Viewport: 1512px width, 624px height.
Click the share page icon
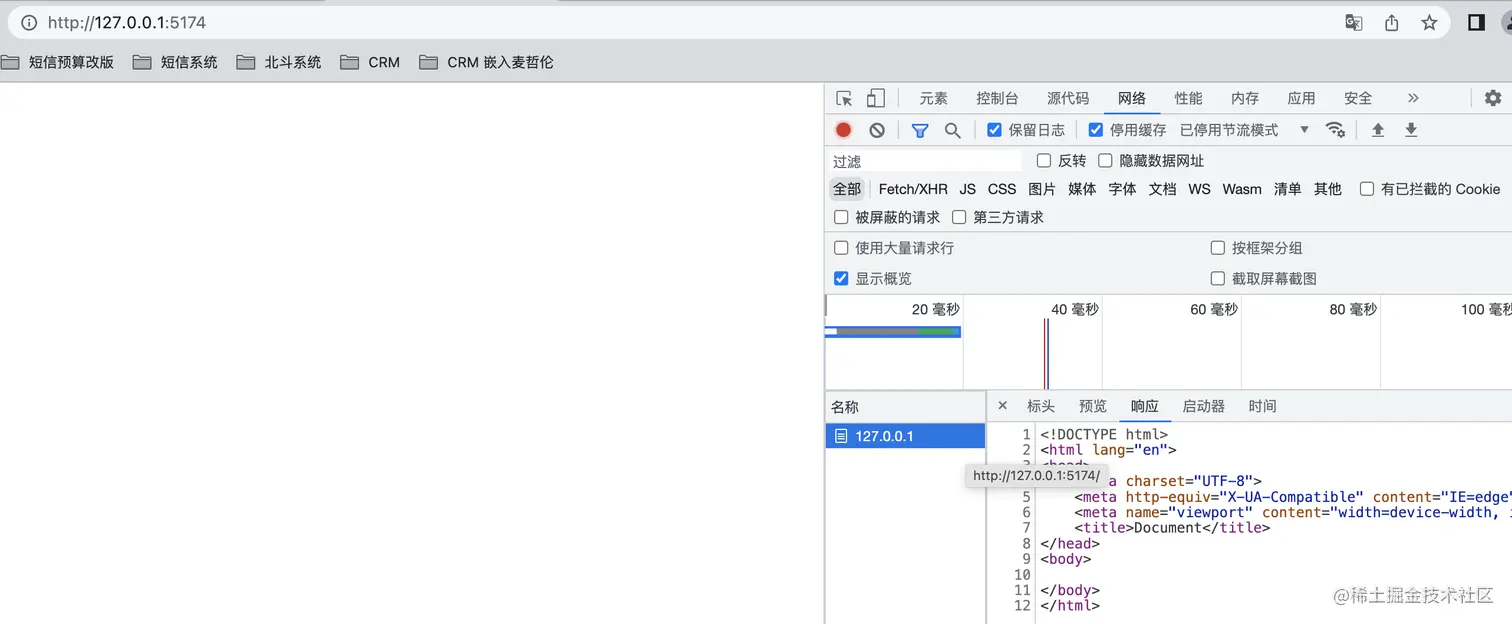point(1391,22)
